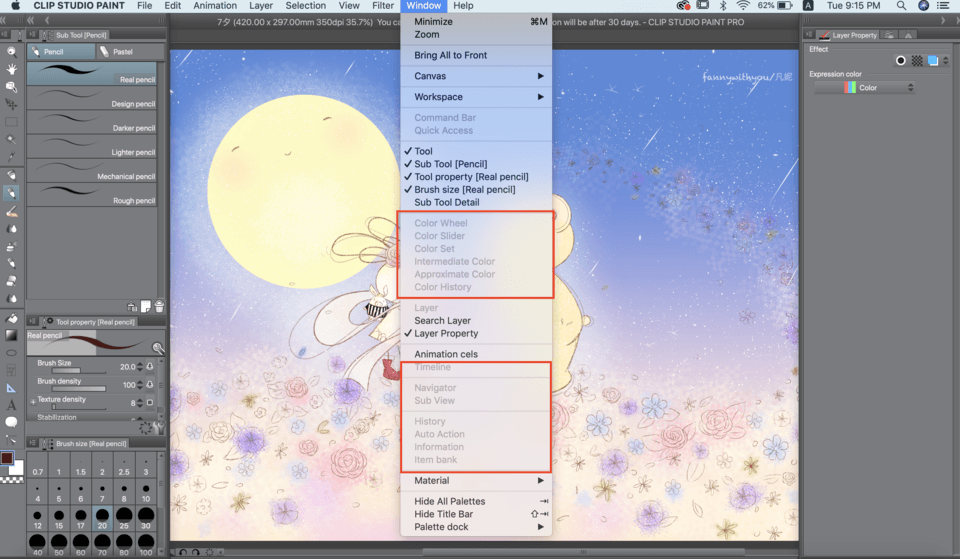960x559 pixels.
Task: Select the Operation object tool
Action: pyautogui.click(x=11, y=87)
